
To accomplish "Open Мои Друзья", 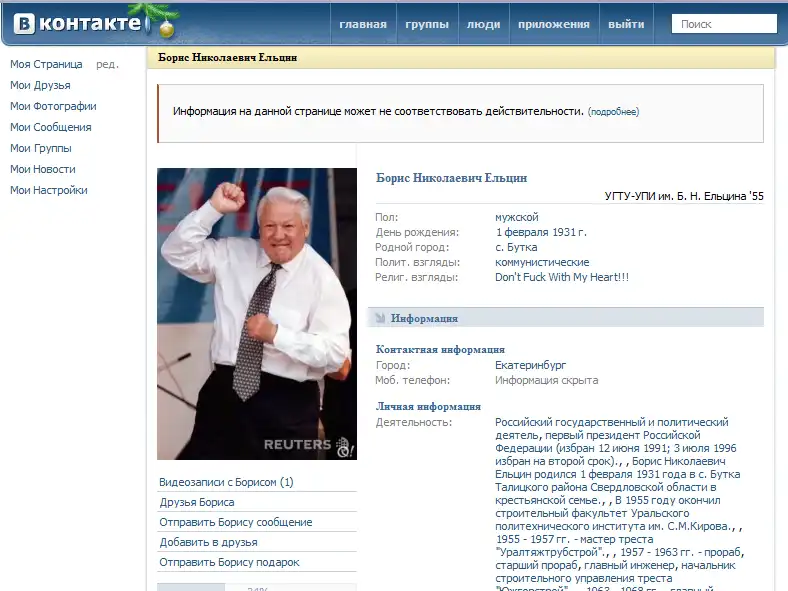I will point(40,85).
